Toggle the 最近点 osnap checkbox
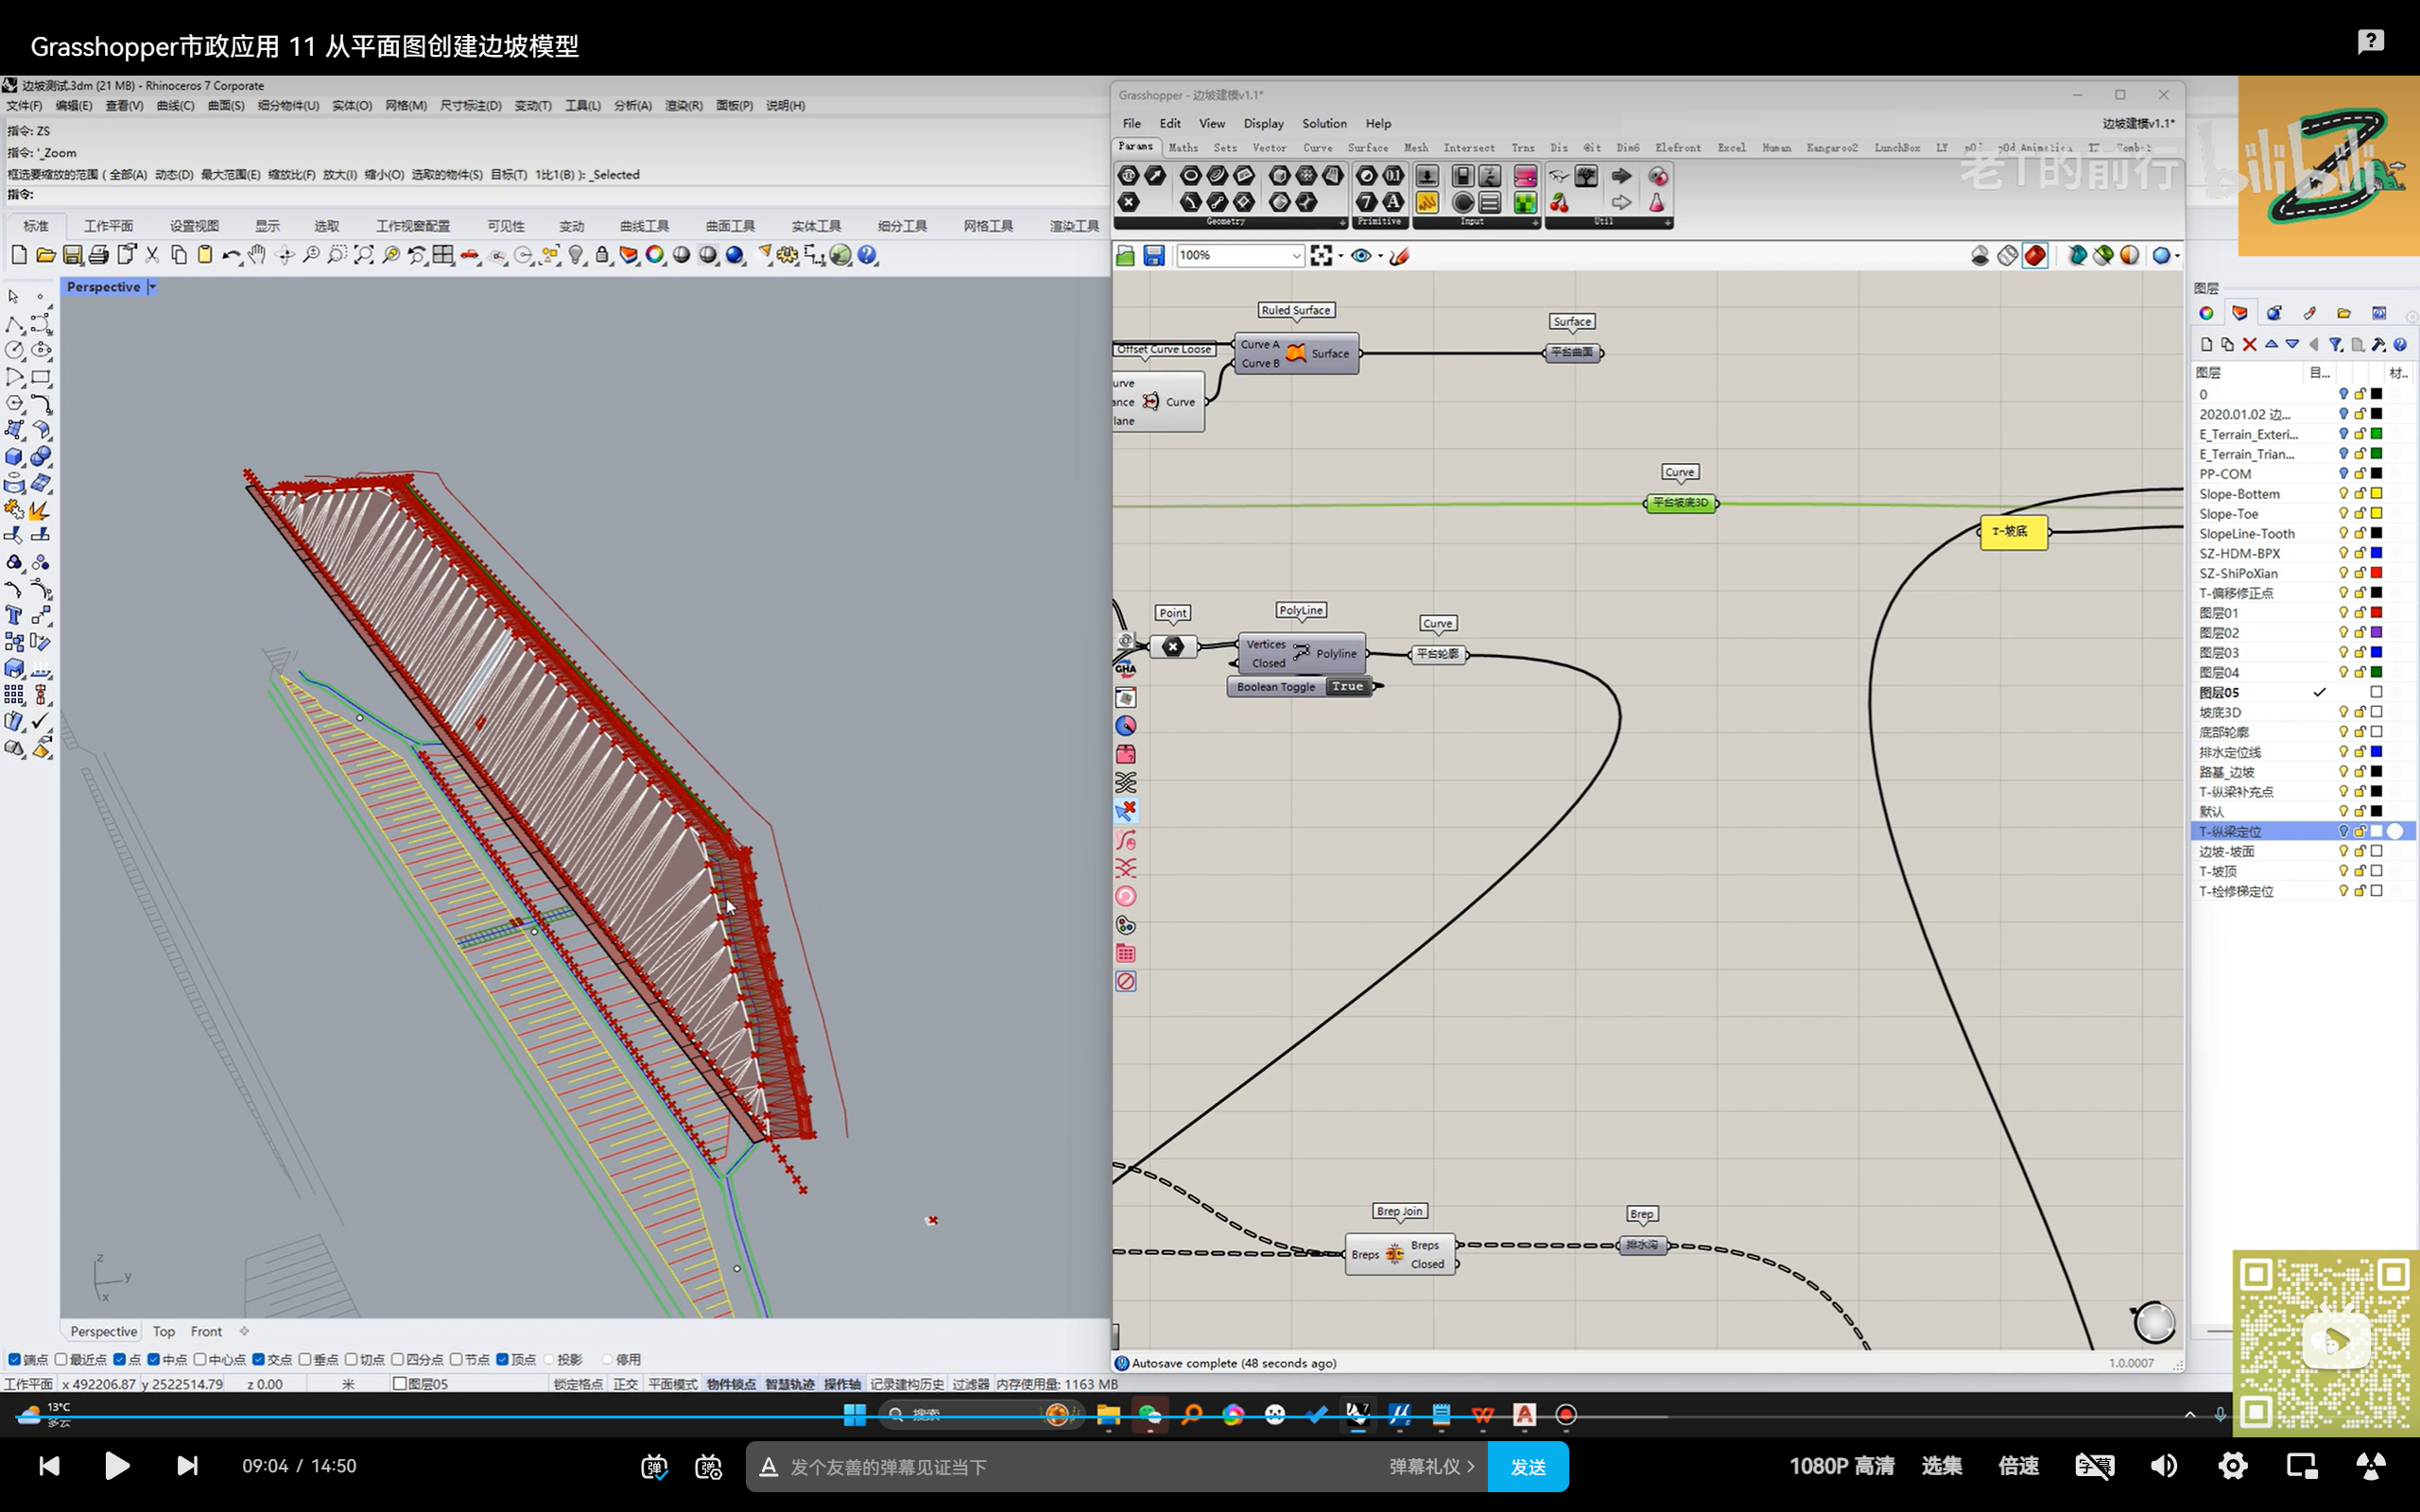Image resolution: width=2420 pixels, height=1512 pixels. pos(62,1359)
